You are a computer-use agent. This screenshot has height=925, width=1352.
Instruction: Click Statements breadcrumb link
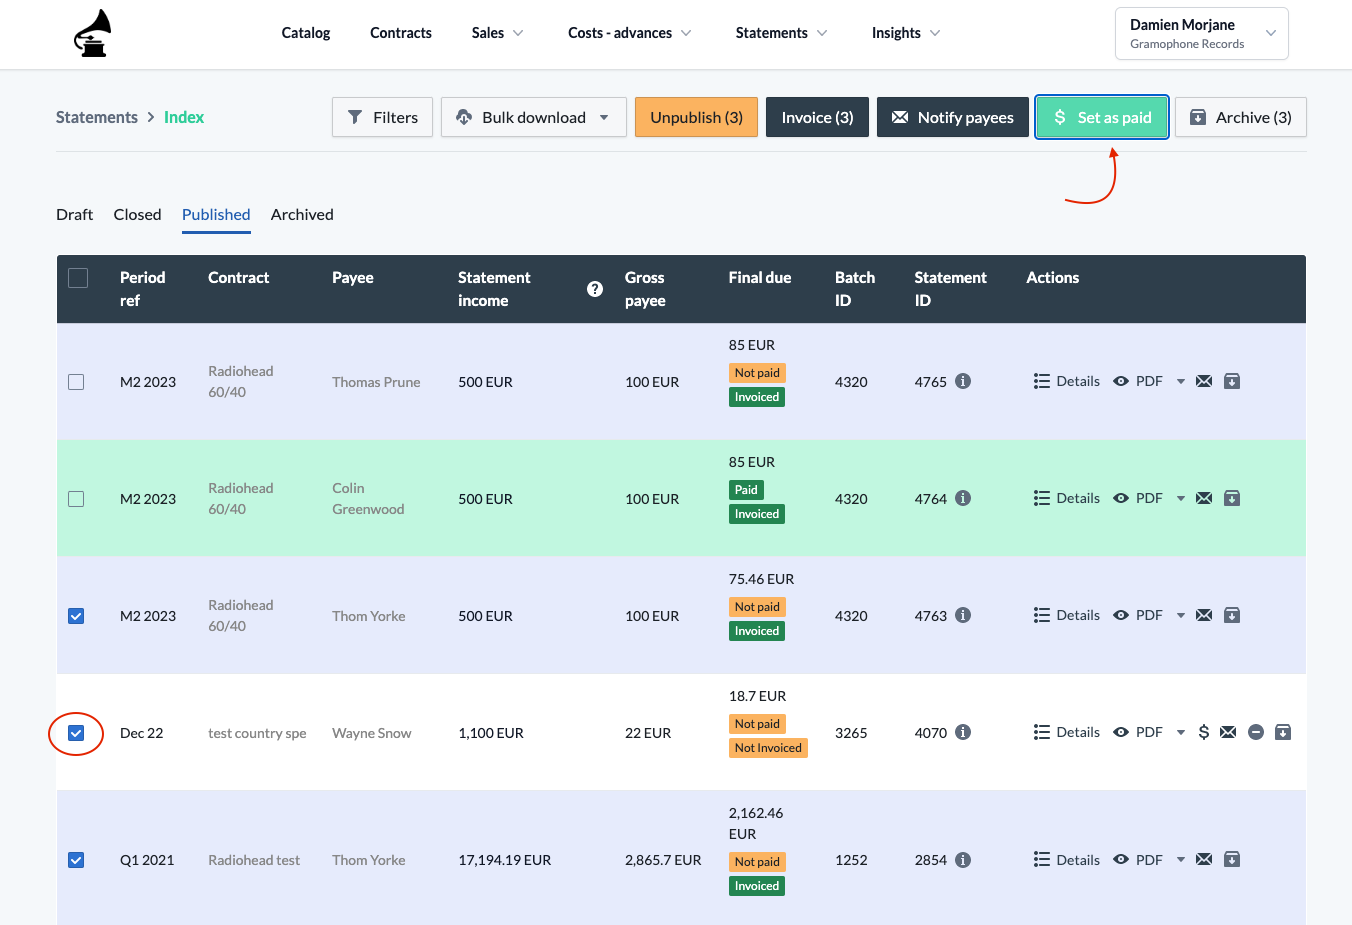(97, 117)
